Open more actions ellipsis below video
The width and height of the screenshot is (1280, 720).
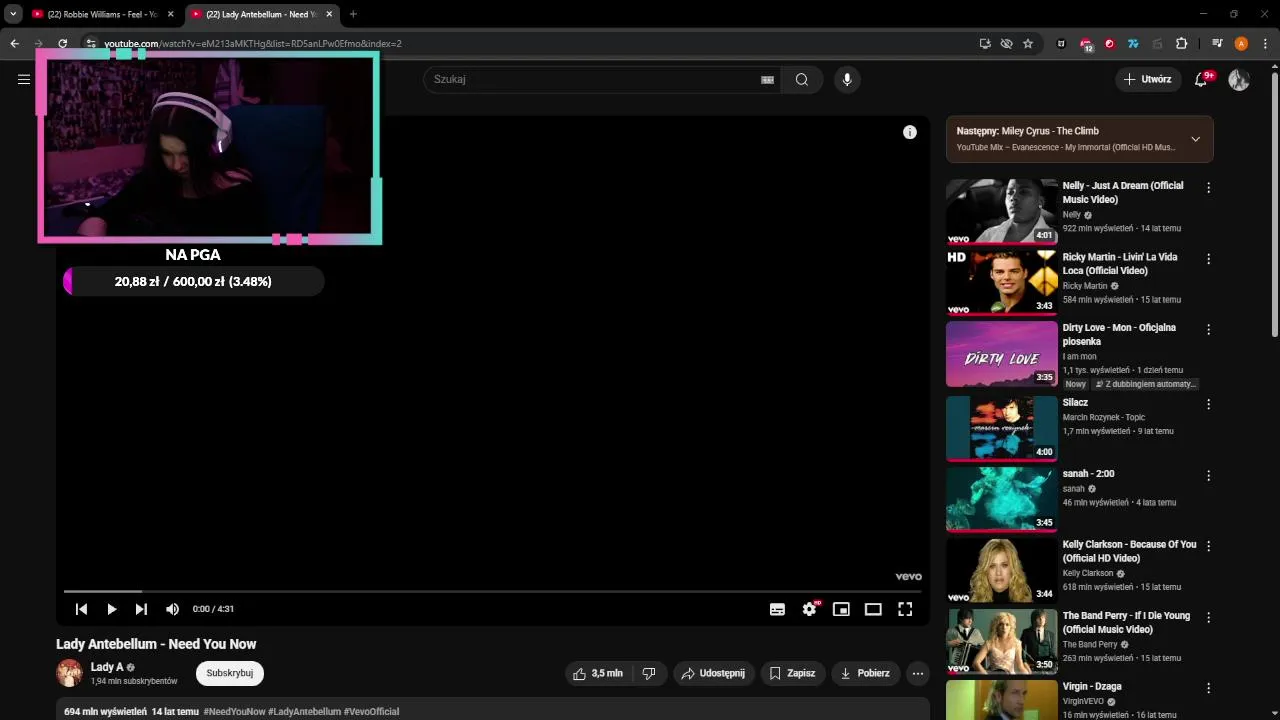coord(918,673)
